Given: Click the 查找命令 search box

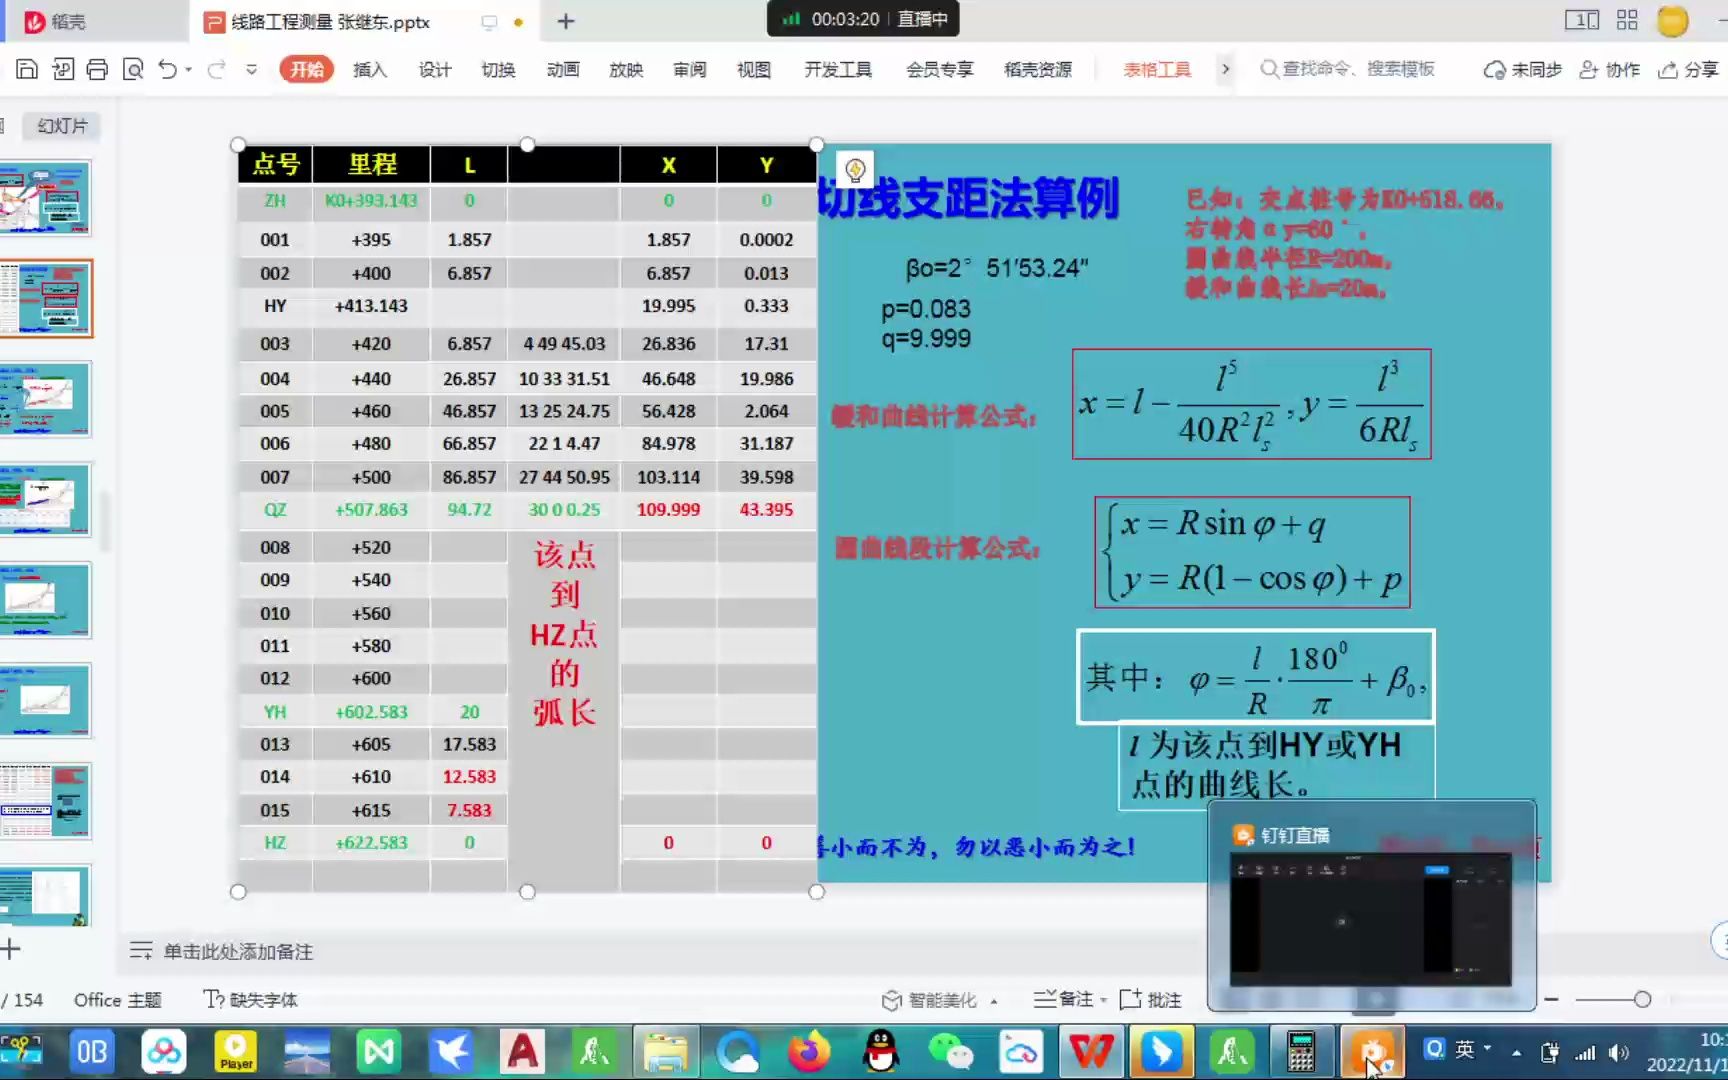Looking at the screenshot, I should click(1348, 69).
